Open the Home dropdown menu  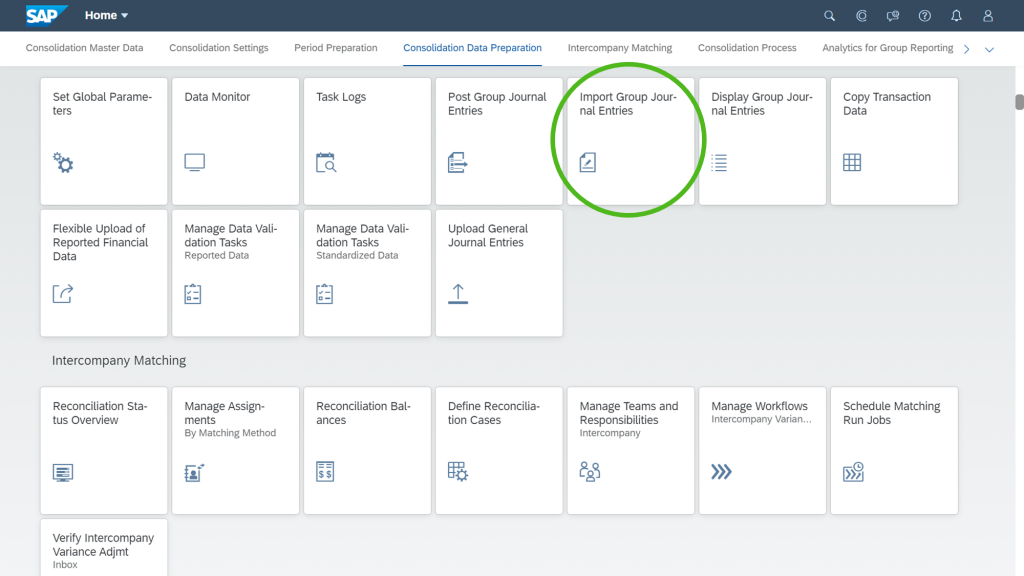pyautogui.click(x=106, y=15)
